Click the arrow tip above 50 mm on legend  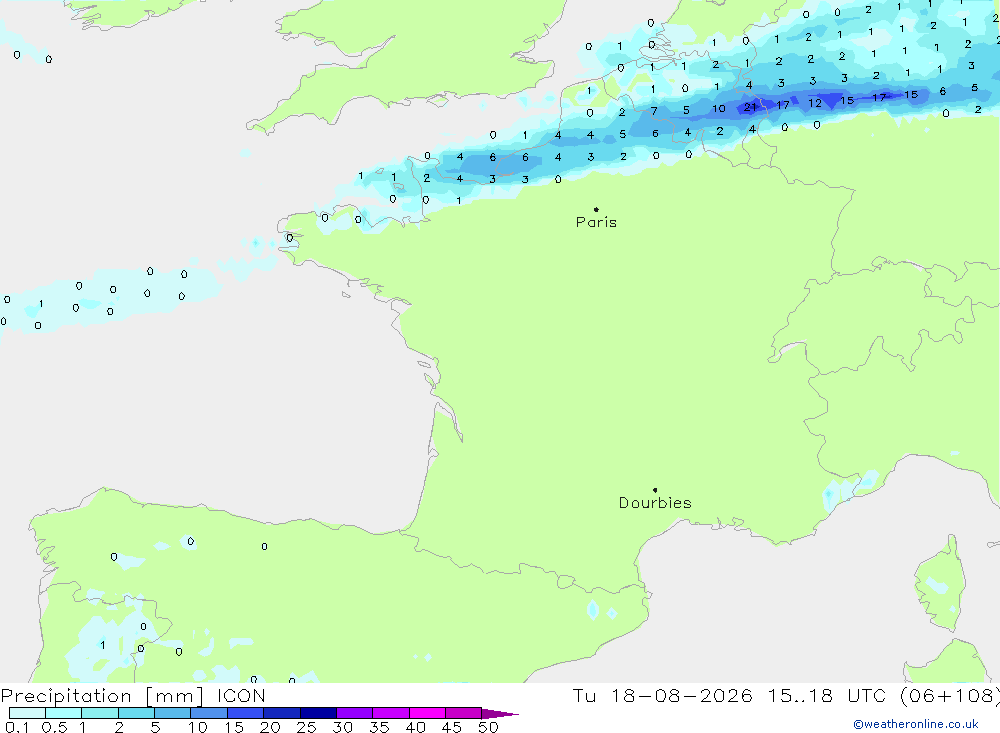pos(501,713)
